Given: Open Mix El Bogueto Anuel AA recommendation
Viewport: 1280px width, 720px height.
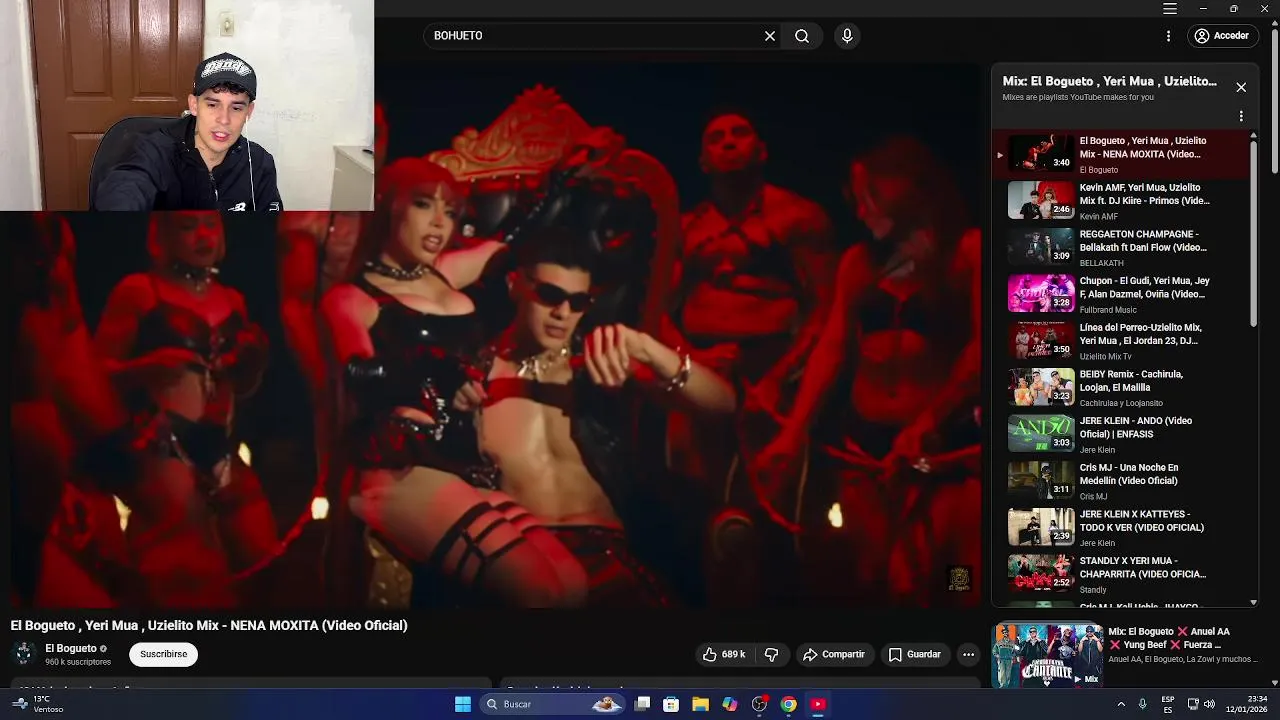Looking at the screenshot, I should [x=1125, y=655].
